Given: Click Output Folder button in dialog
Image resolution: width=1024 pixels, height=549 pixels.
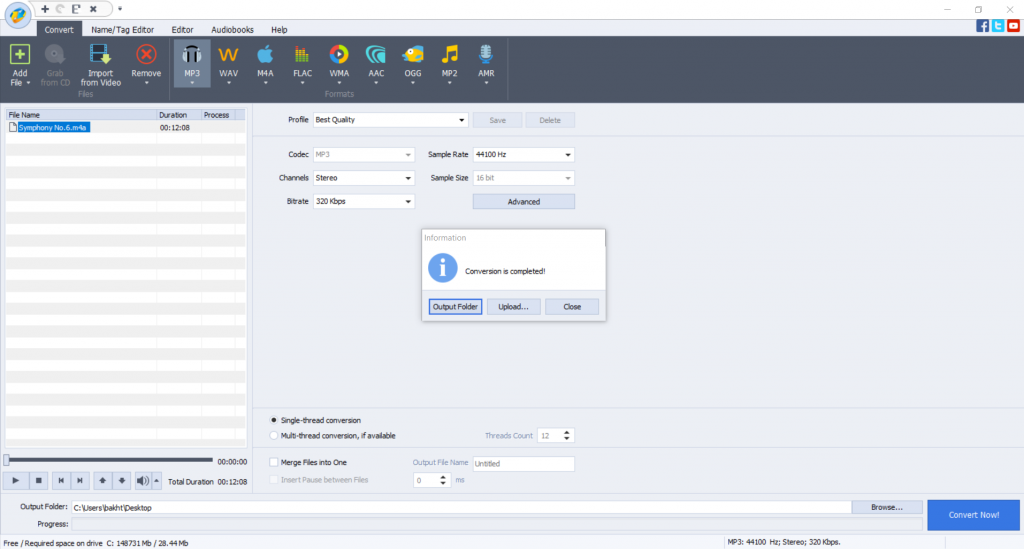Looking at the screenshot, I should coord(455,307).
